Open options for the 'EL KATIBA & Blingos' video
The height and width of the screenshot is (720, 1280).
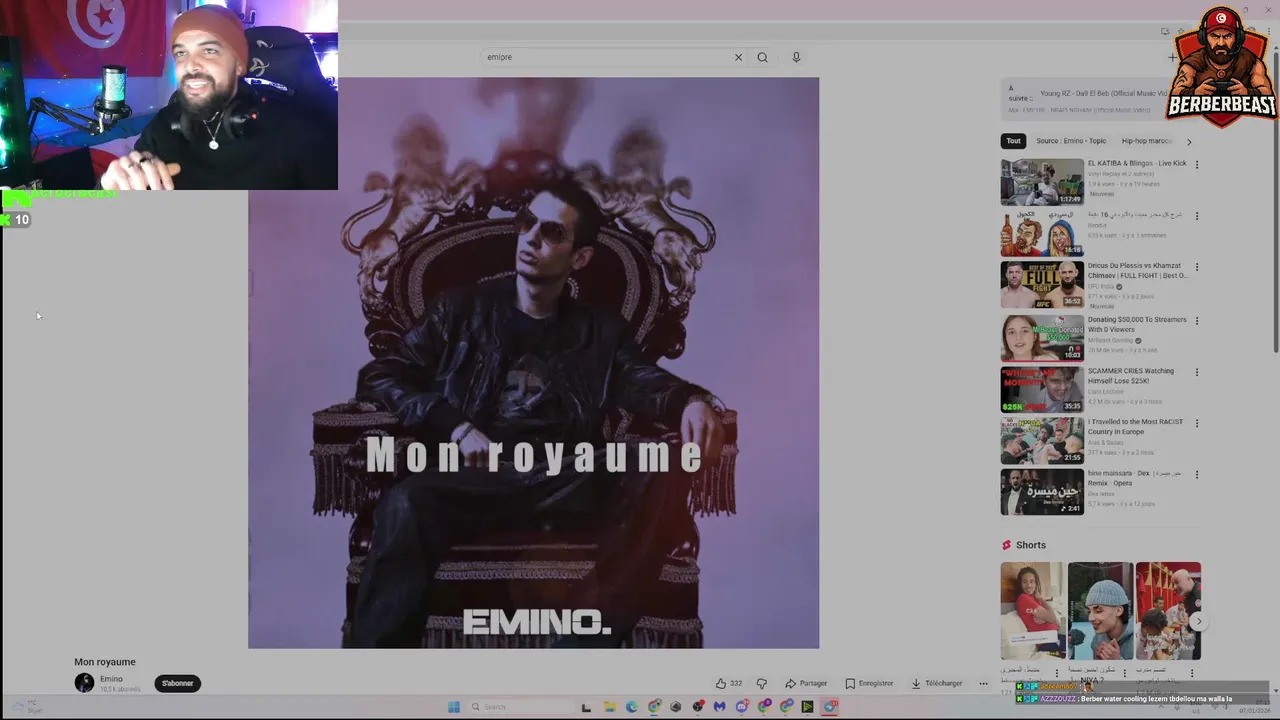point(1196,164)
